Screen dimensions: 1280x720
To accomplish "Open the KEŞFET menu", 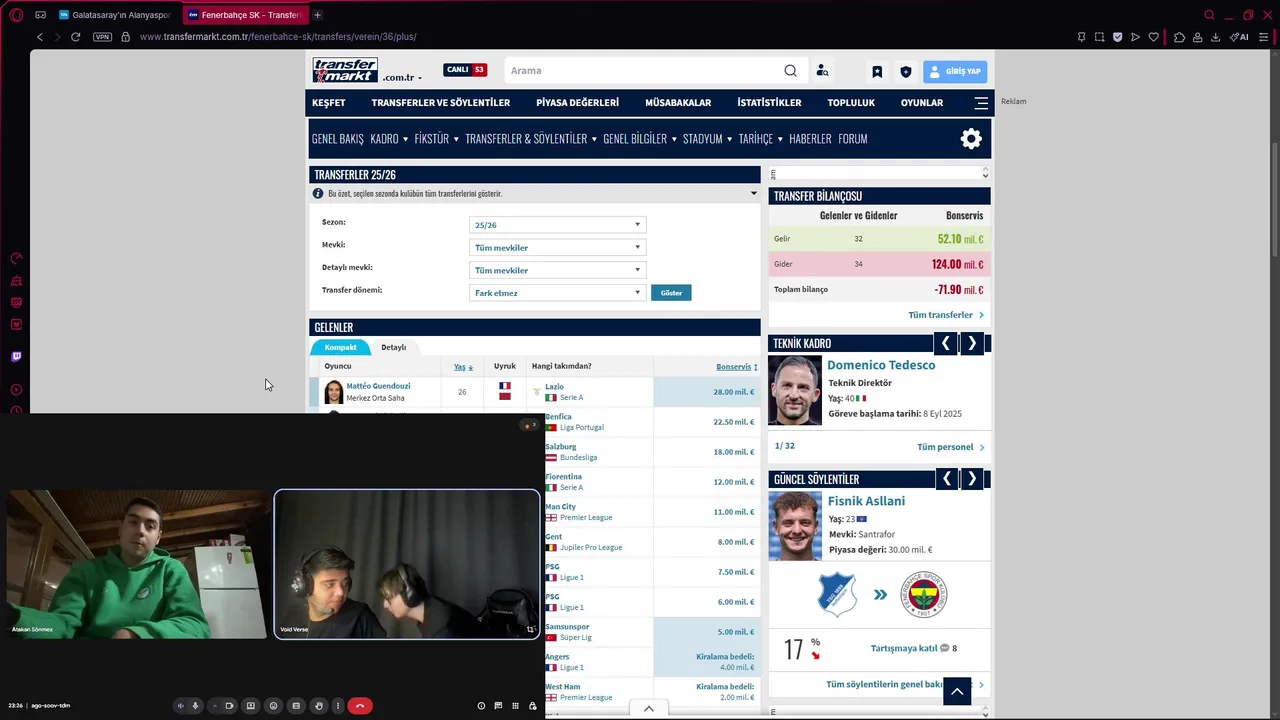I will tap(328, 103).
